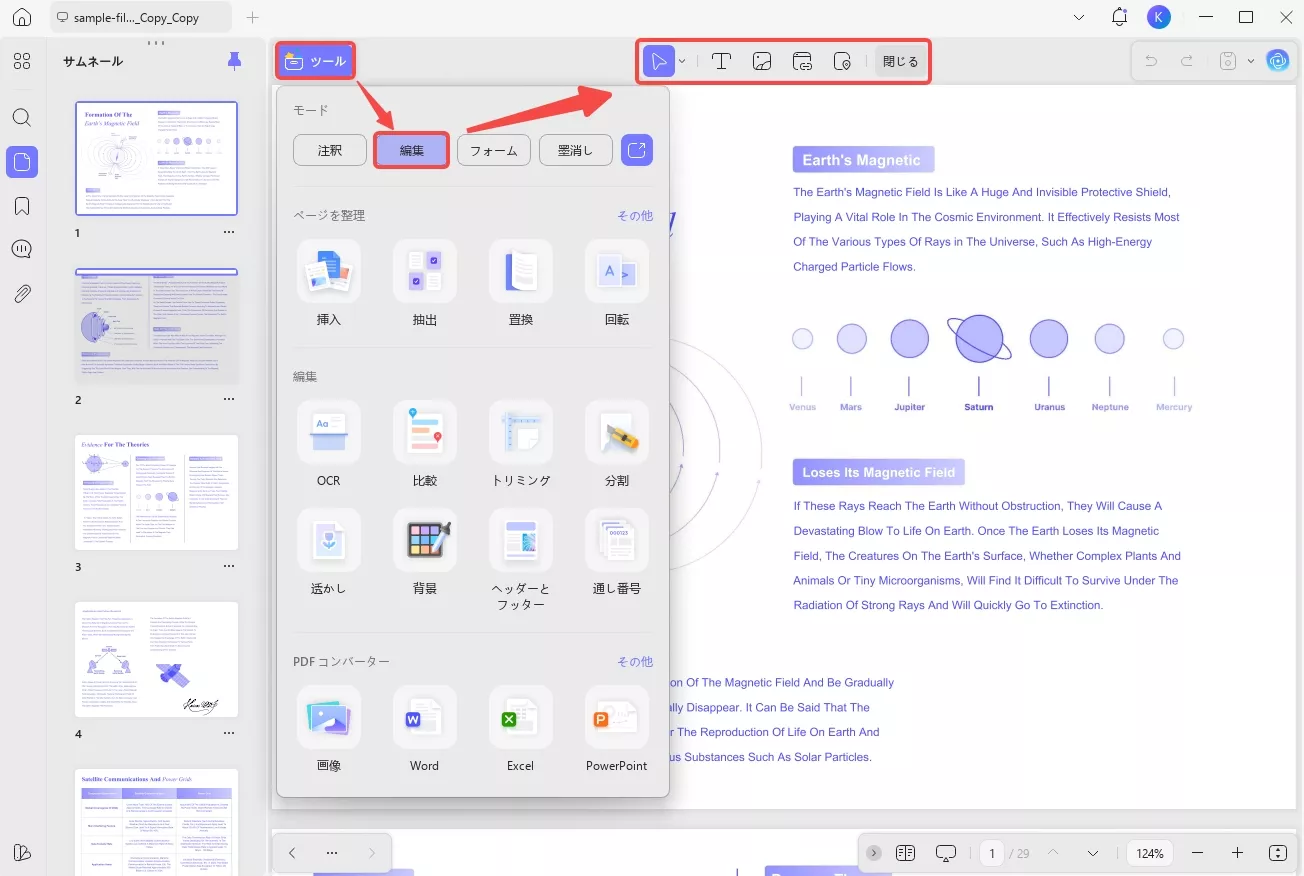Toggle the sidebar collapse icon at bottom-left
The width and height of the screenshot is (1304, 876).
(x=22, y=853)
